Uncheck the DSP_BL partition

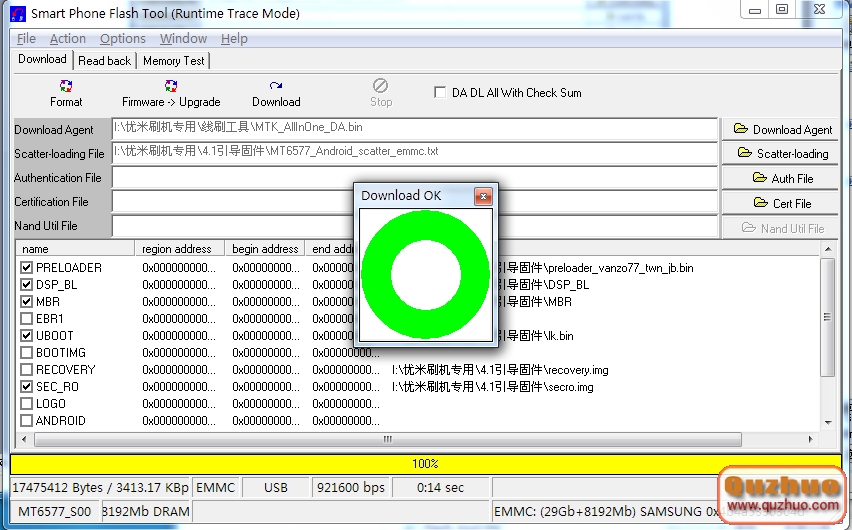26,284
